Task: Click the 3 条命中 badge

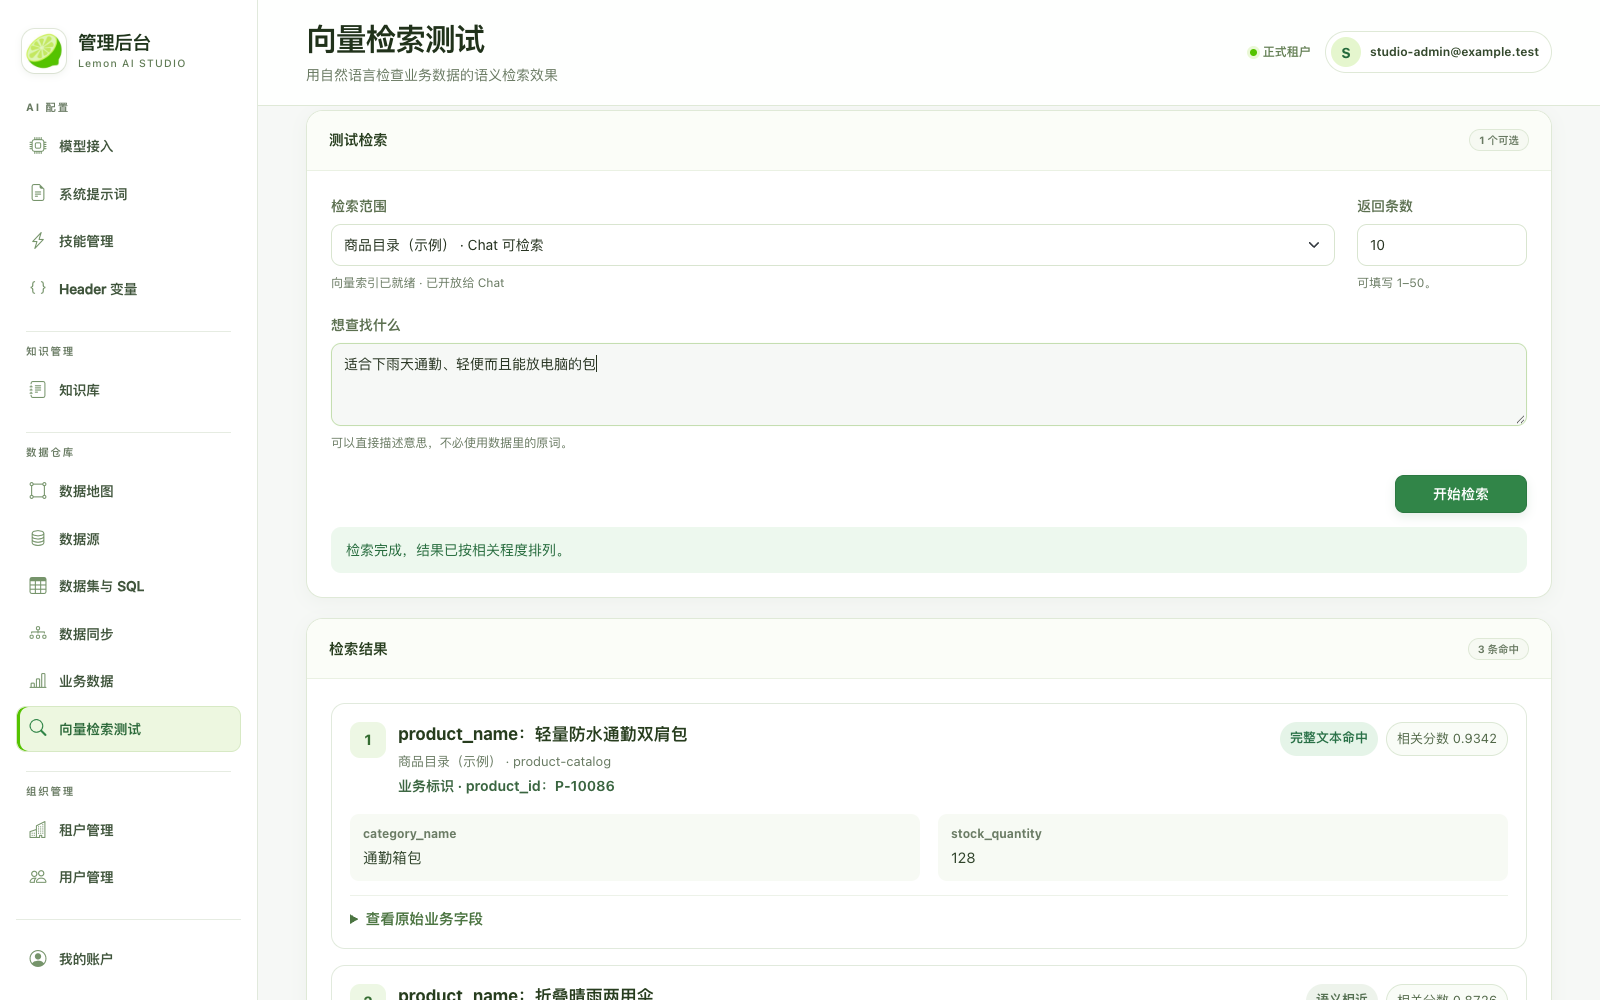Action: 1498,649
